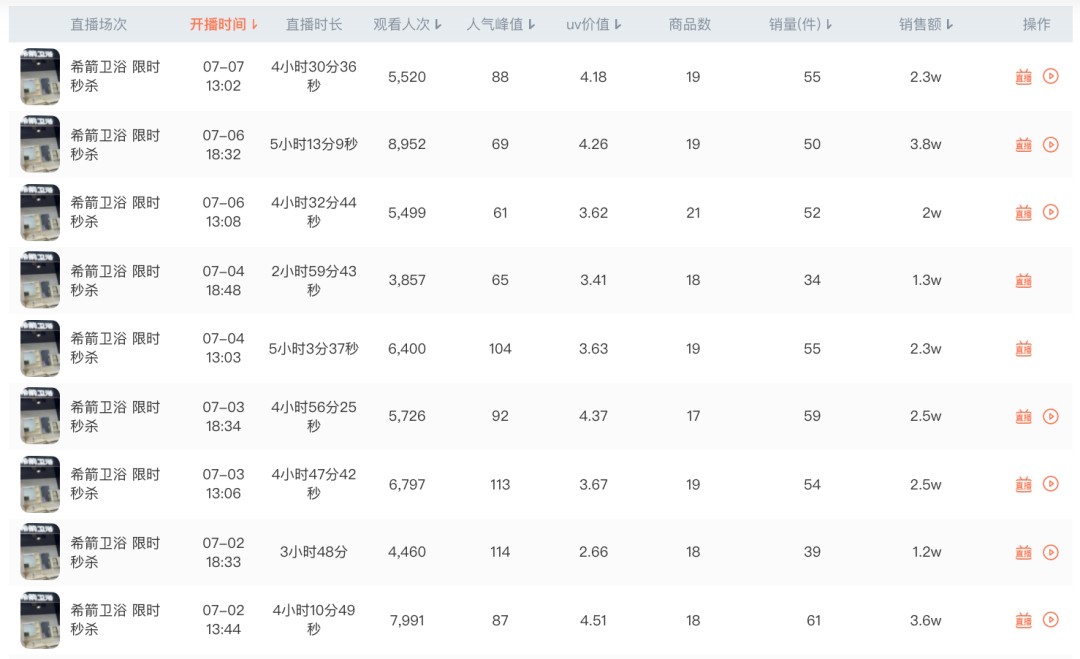Select duration 3小时48分

313,552
